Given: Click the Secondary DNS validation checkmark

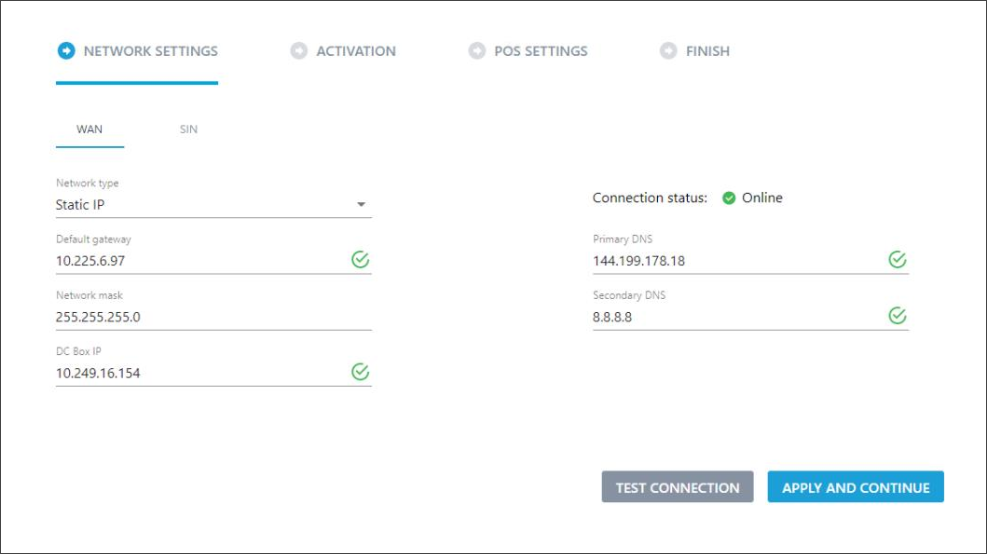Looking at the screenshot, I should tap(898, 315).
